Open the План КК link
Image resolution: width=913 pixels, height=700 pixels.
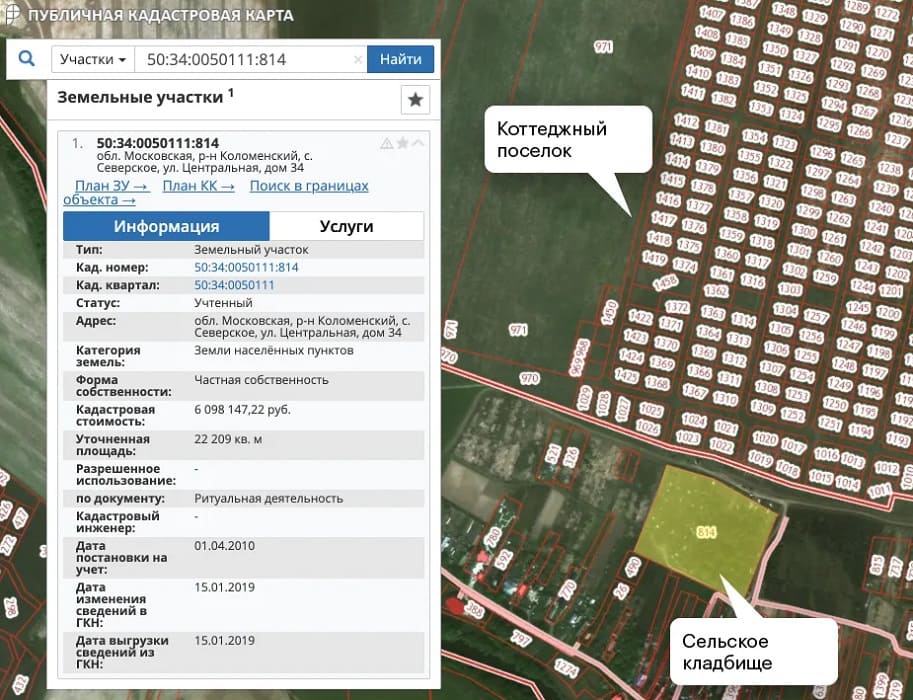198,186
